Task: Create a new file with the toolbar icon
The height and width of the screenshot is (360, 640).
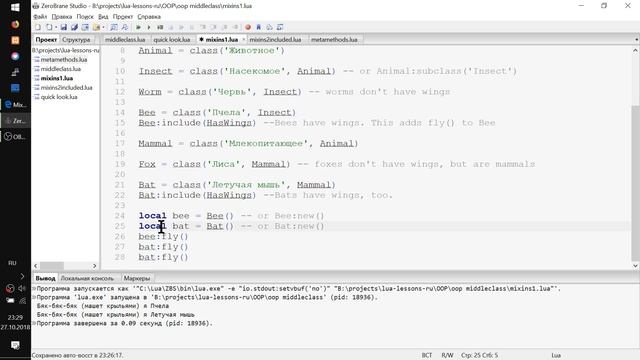Action: 38,27
